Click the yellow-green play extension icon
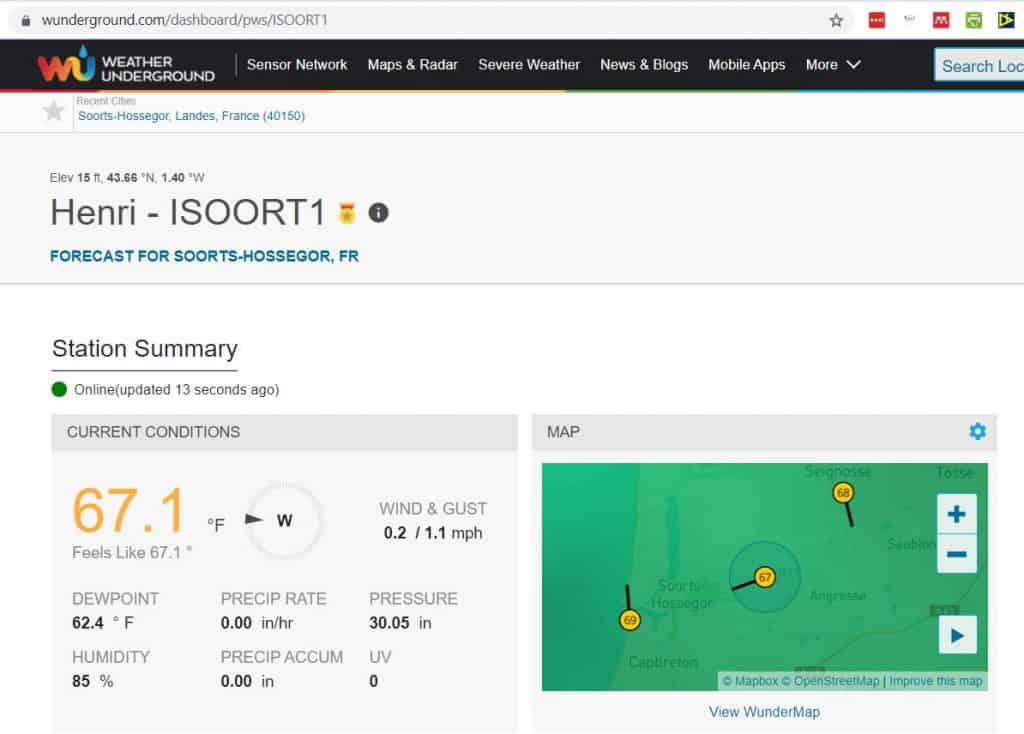The image size is (1024, 734). coord(1006,20)
